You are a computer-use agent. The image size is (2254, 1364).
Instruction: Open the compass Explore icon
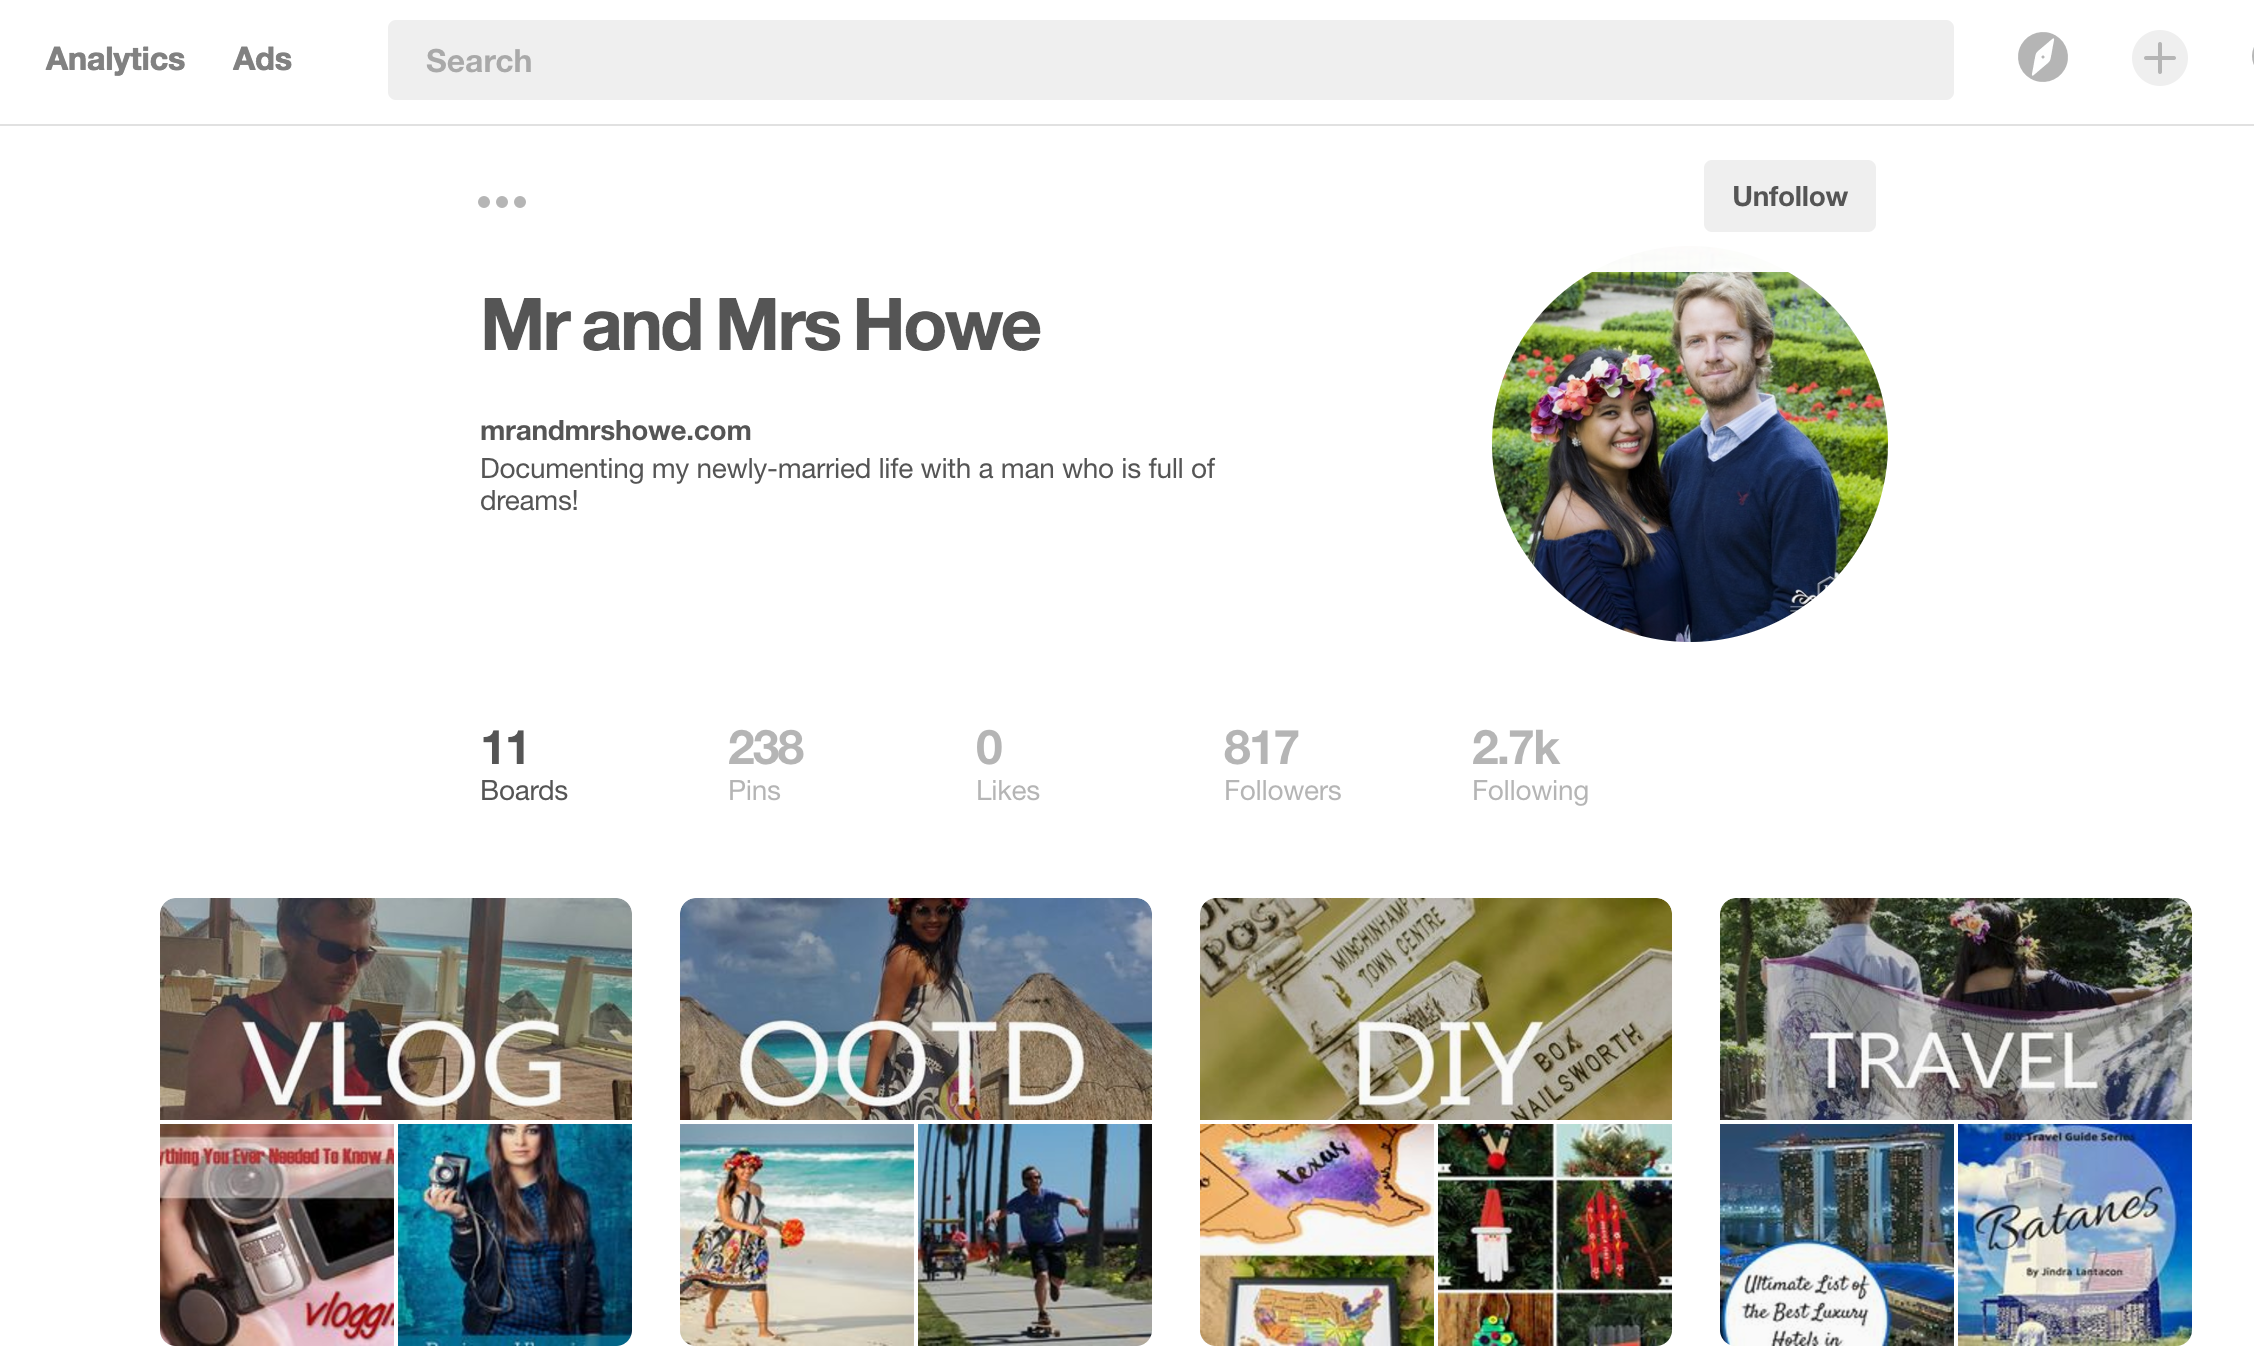click(2042, 58)
